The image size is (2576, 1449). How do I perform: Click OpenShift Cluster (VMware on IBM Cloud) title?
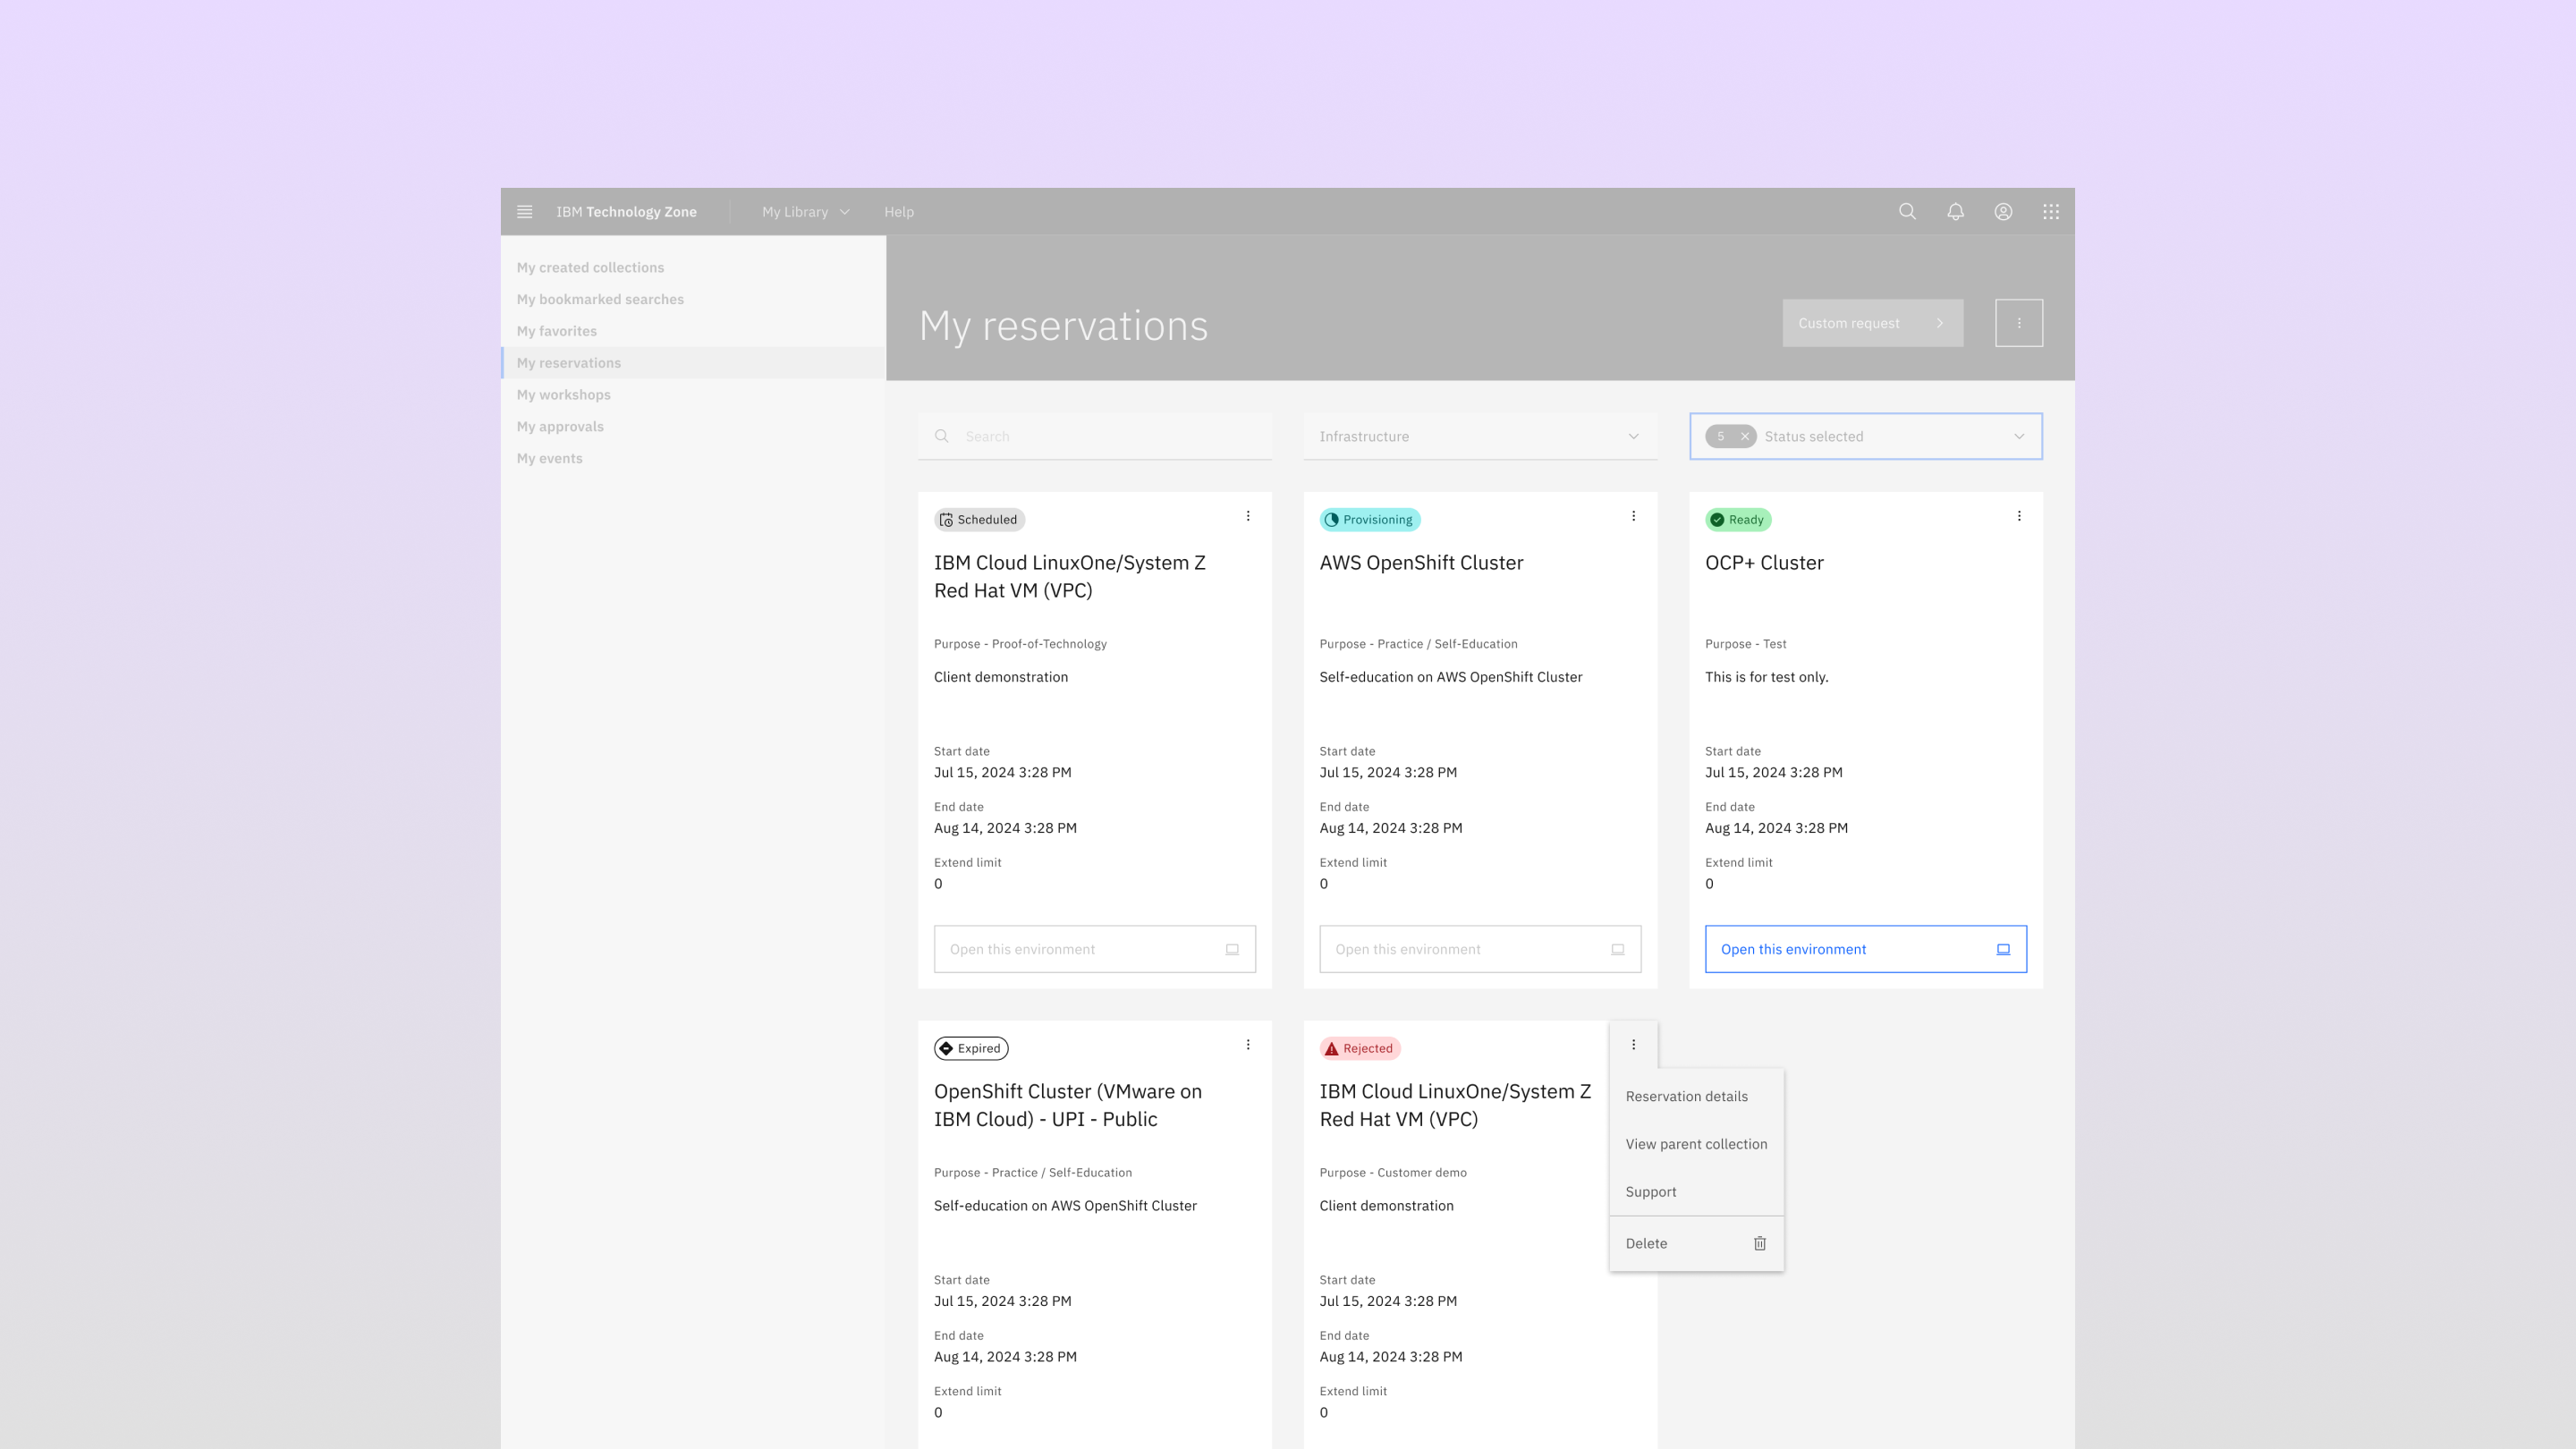click(1068, 1106)
